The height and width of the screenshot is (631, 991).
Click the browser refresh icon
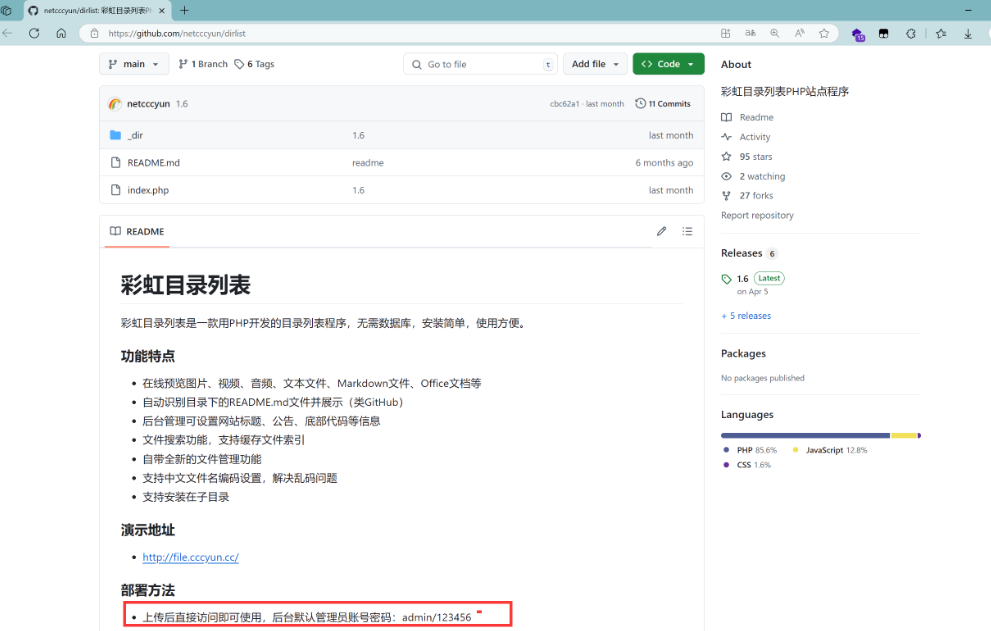tap(34, 33)
